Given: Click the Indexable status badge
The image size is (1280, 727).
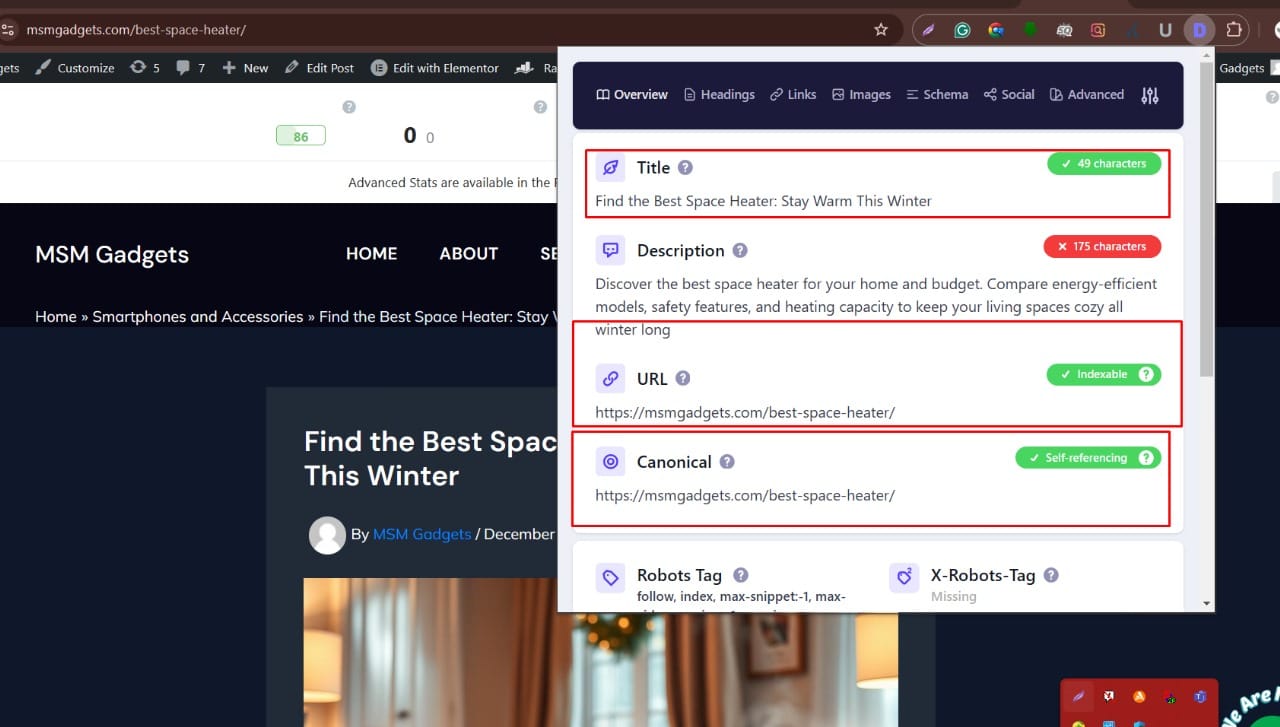Looking at the screenshot, I should coord(1104,374).
